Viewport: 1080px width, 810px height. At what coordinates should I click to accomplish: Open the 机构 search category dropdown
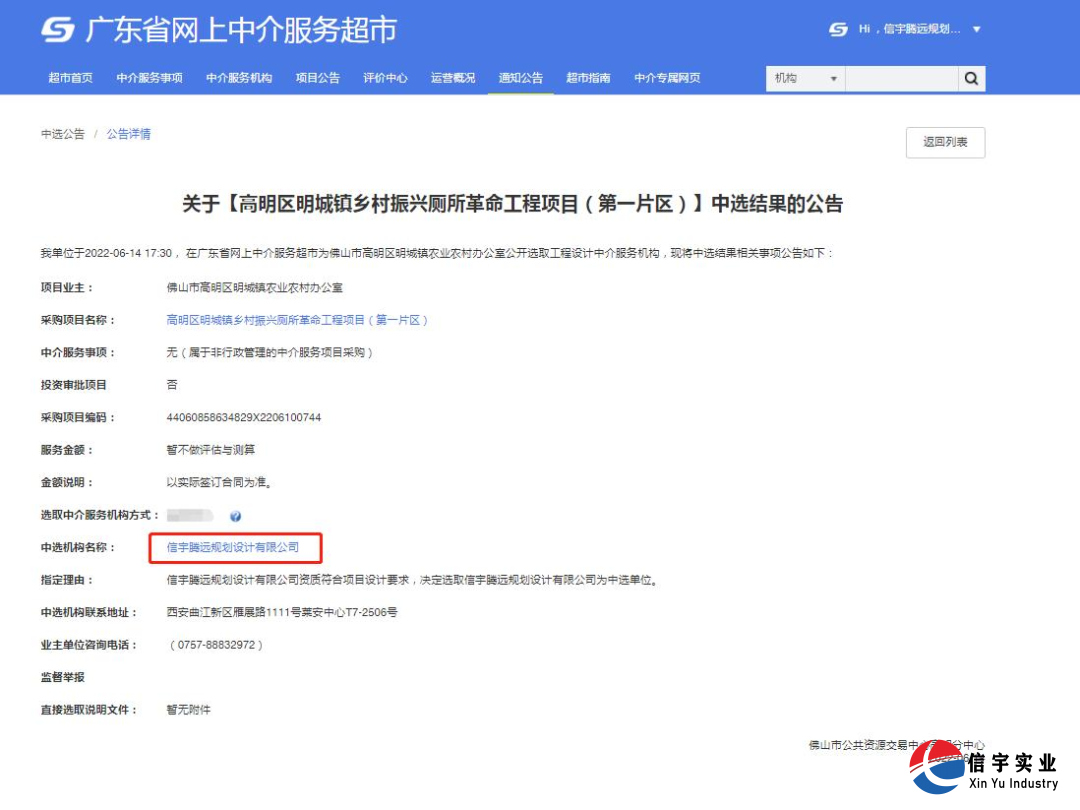click(x=805, y=78)
